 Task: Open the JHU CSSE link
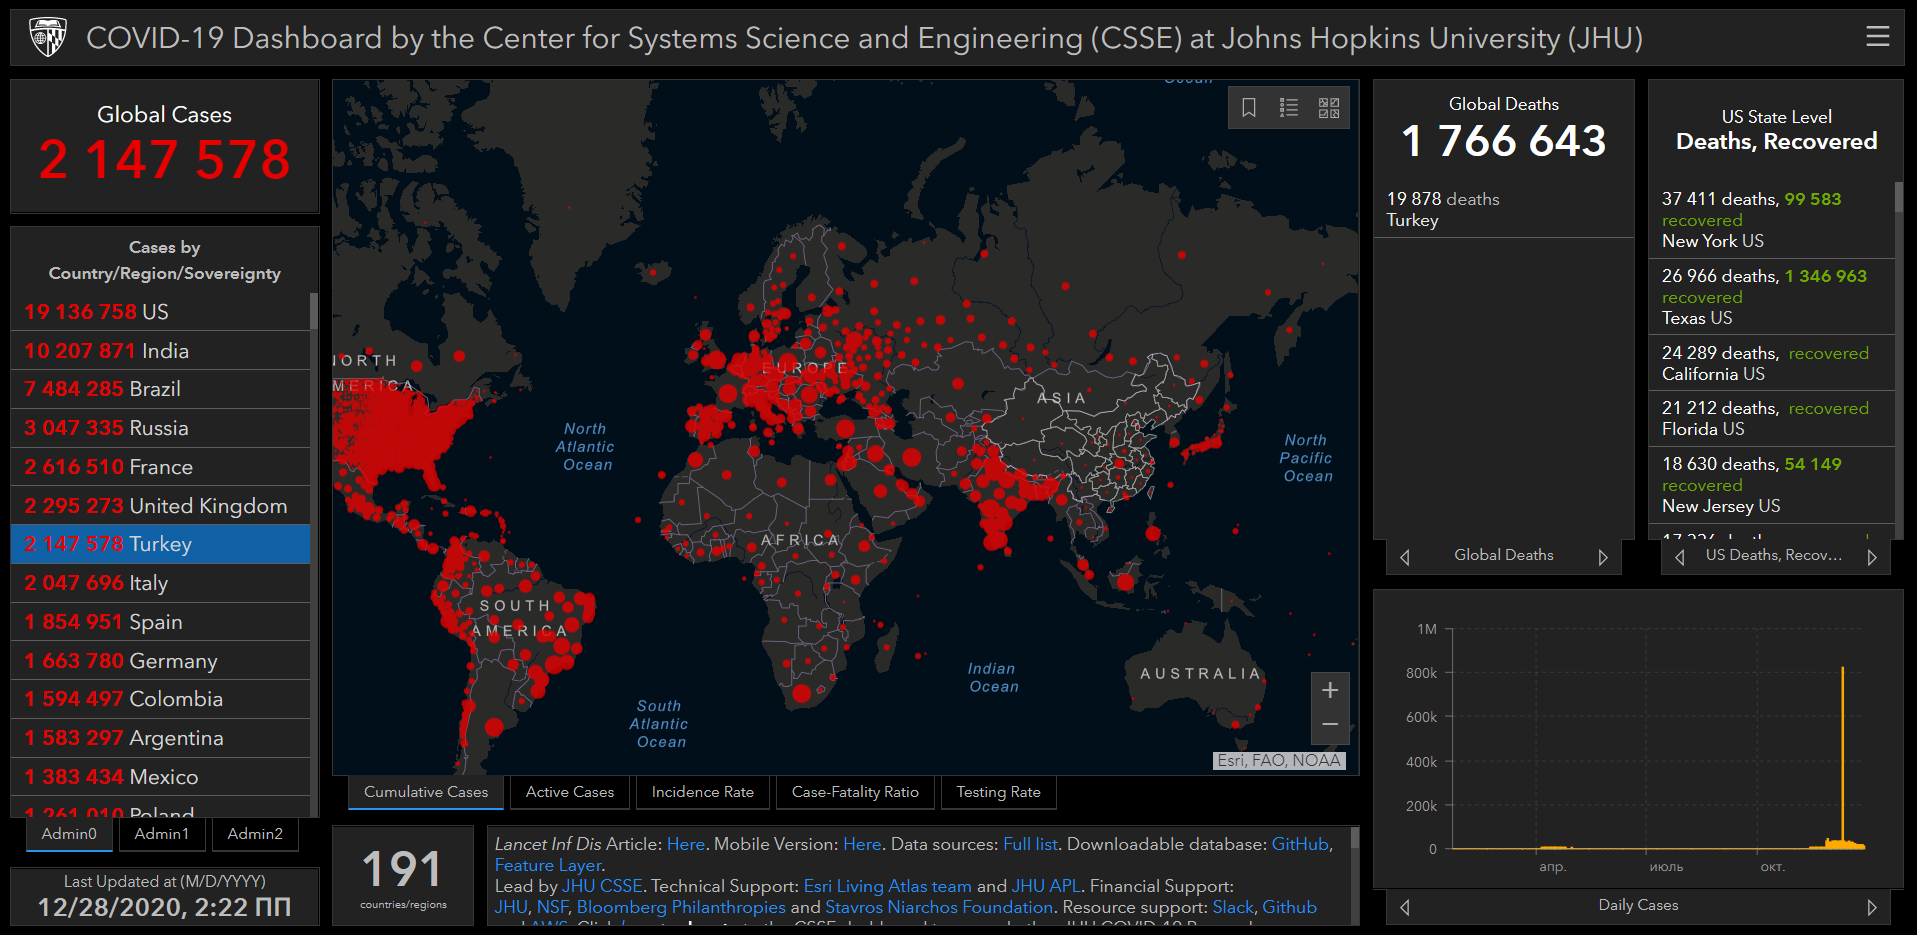click(602, 886)
